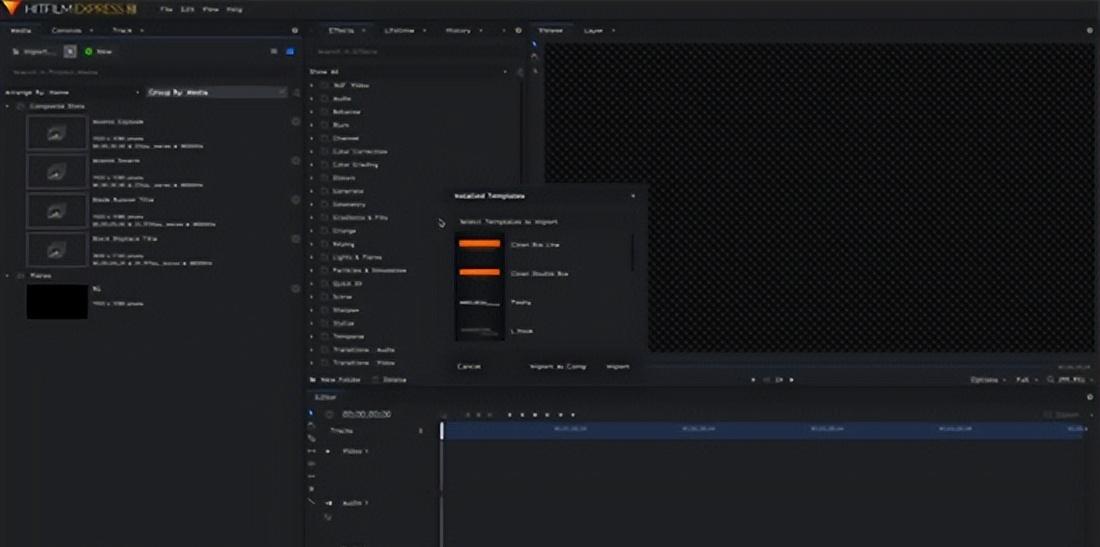Viewport: 1100px width, 547px height.
Task: Switch Media panel to list view
Action: (x=274, y=51)
